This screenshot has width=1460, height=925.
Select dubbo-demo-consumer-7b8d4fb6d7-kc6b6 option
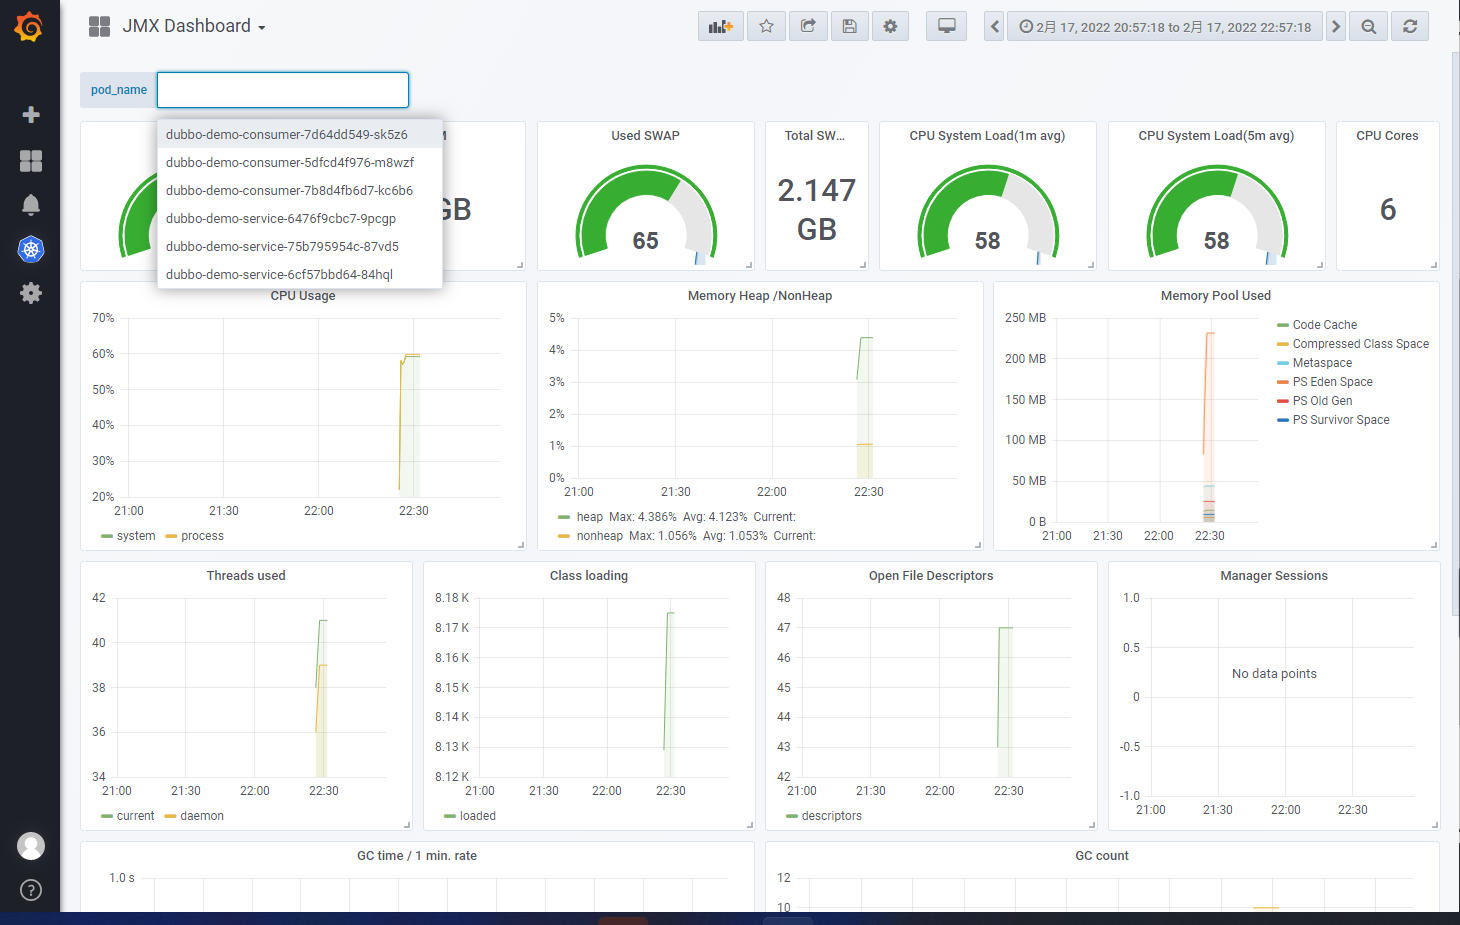300,190
